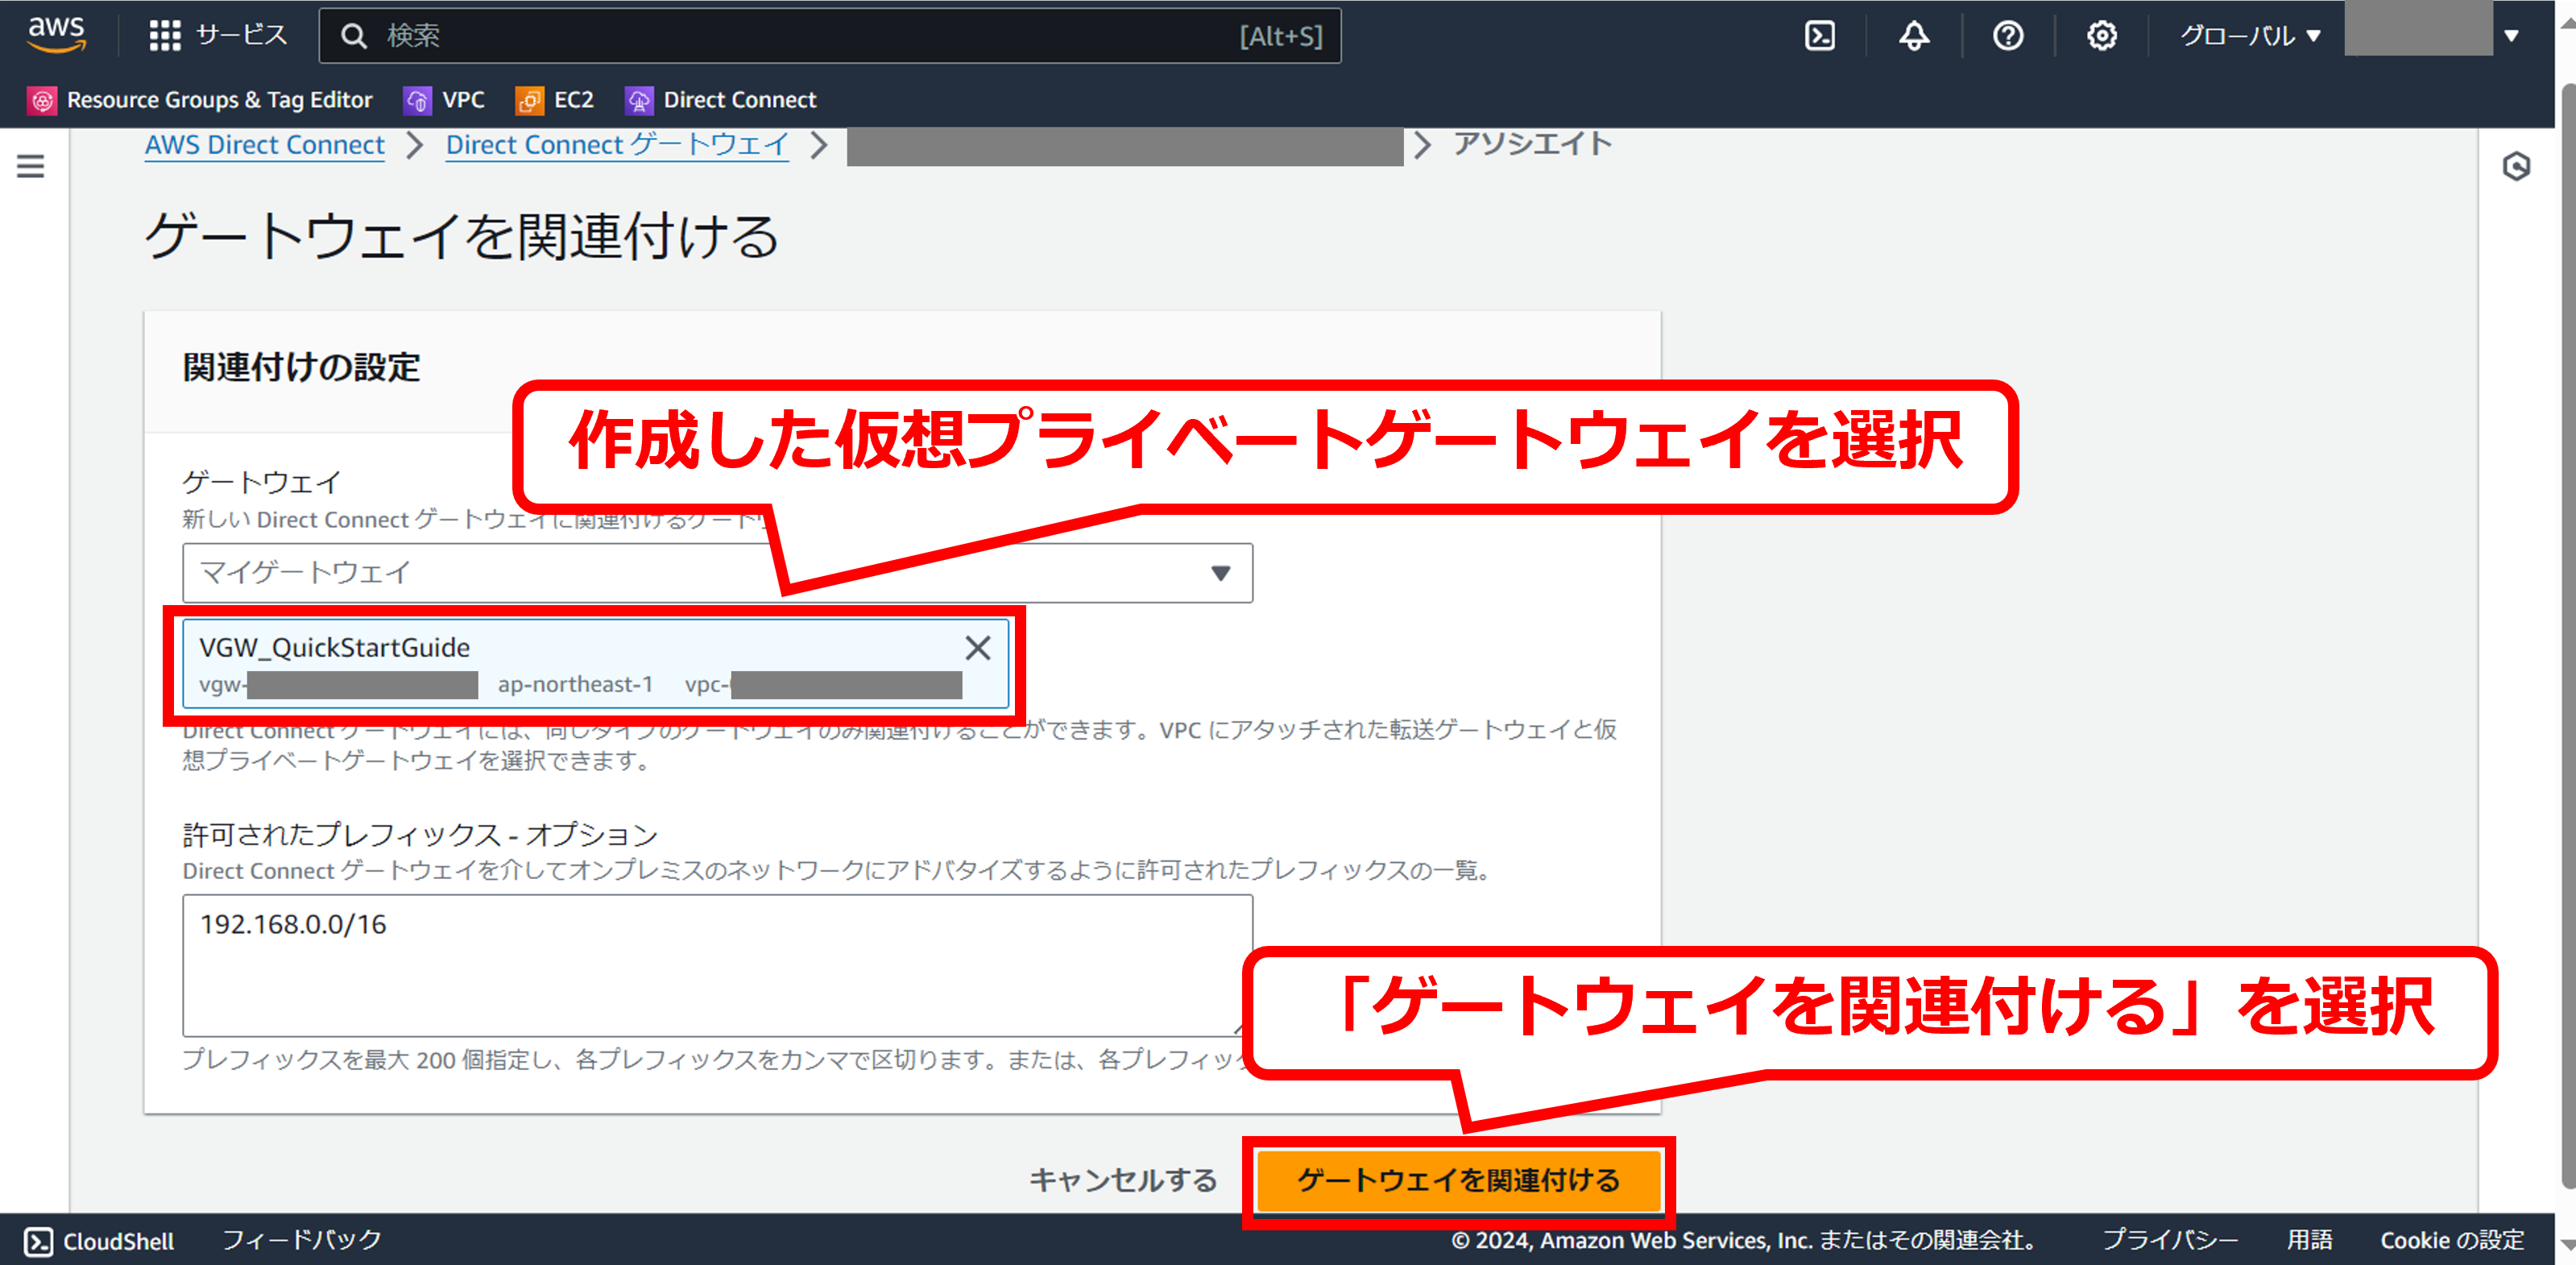The height and width of the screenshot is (1265, 2576).
Task: Expand the グローバル region dropdown
Action: (2249, 36)
